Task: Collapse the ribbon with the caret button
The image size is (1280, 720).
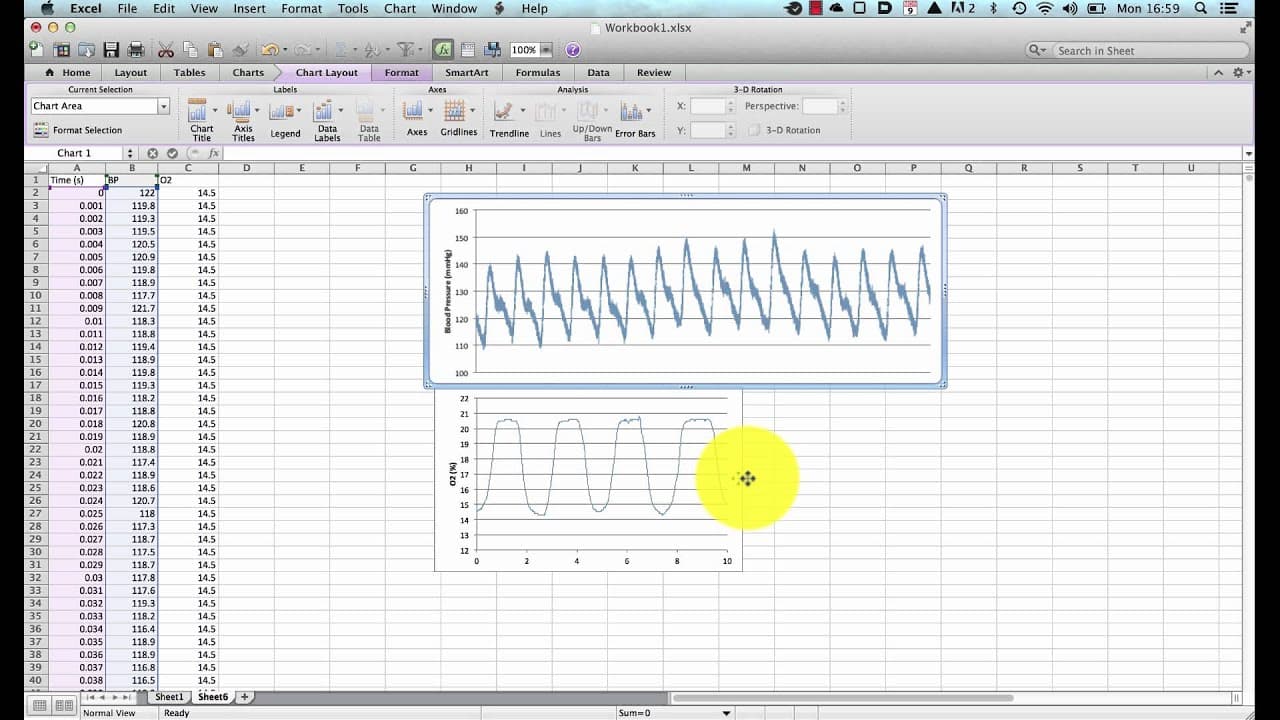Action: [x=1218, y=72]
